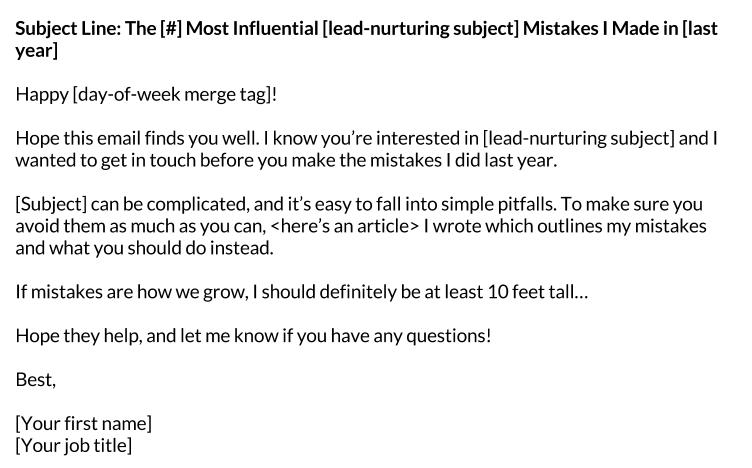Click the <here's an article> link placeholder

click(x=345, y=226)
